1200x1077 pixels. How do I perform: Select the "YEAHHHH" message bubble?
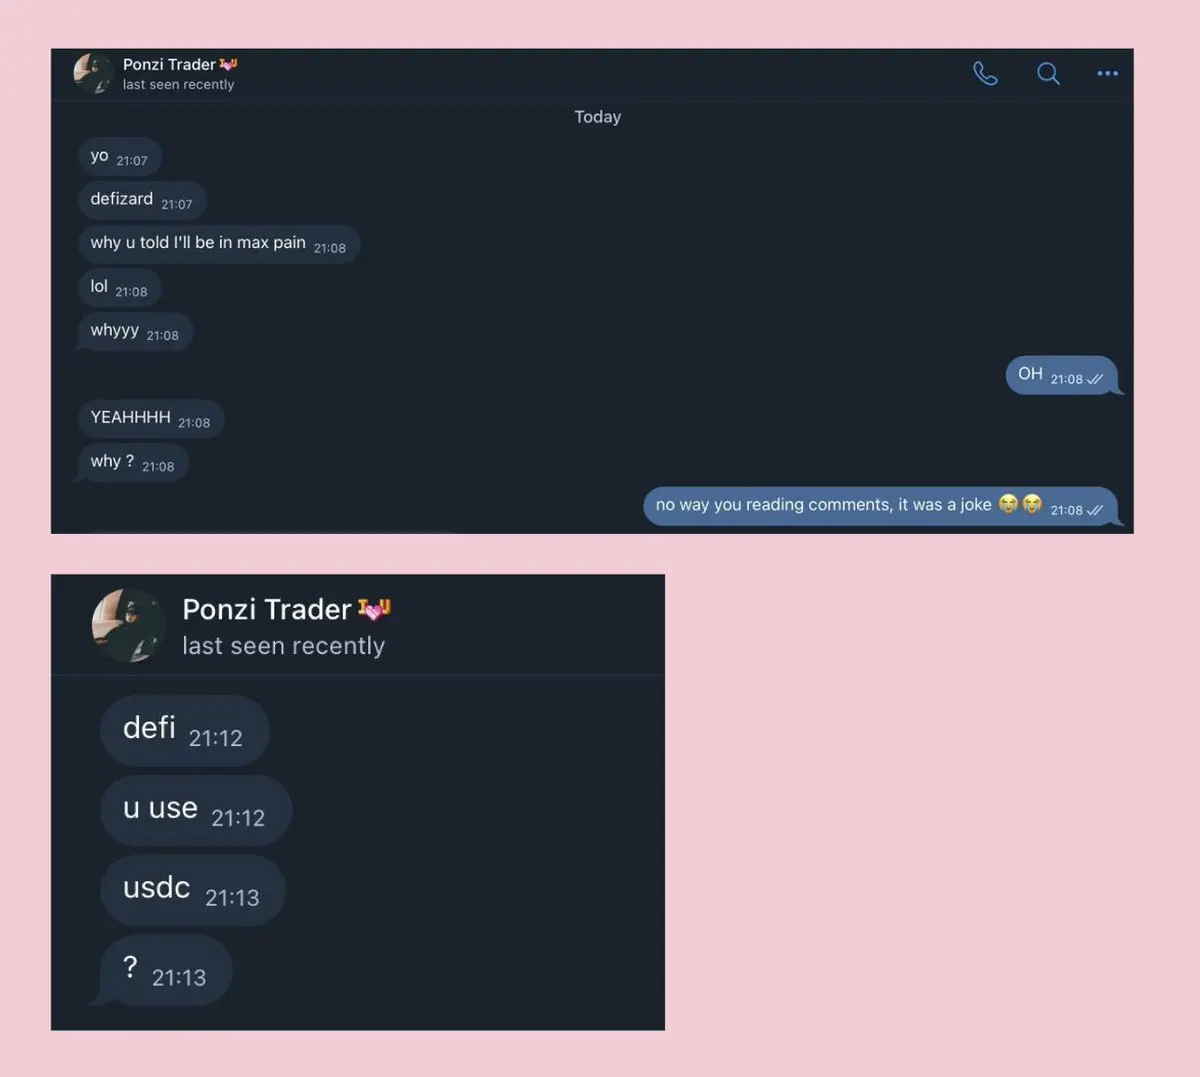coord(150,419)
